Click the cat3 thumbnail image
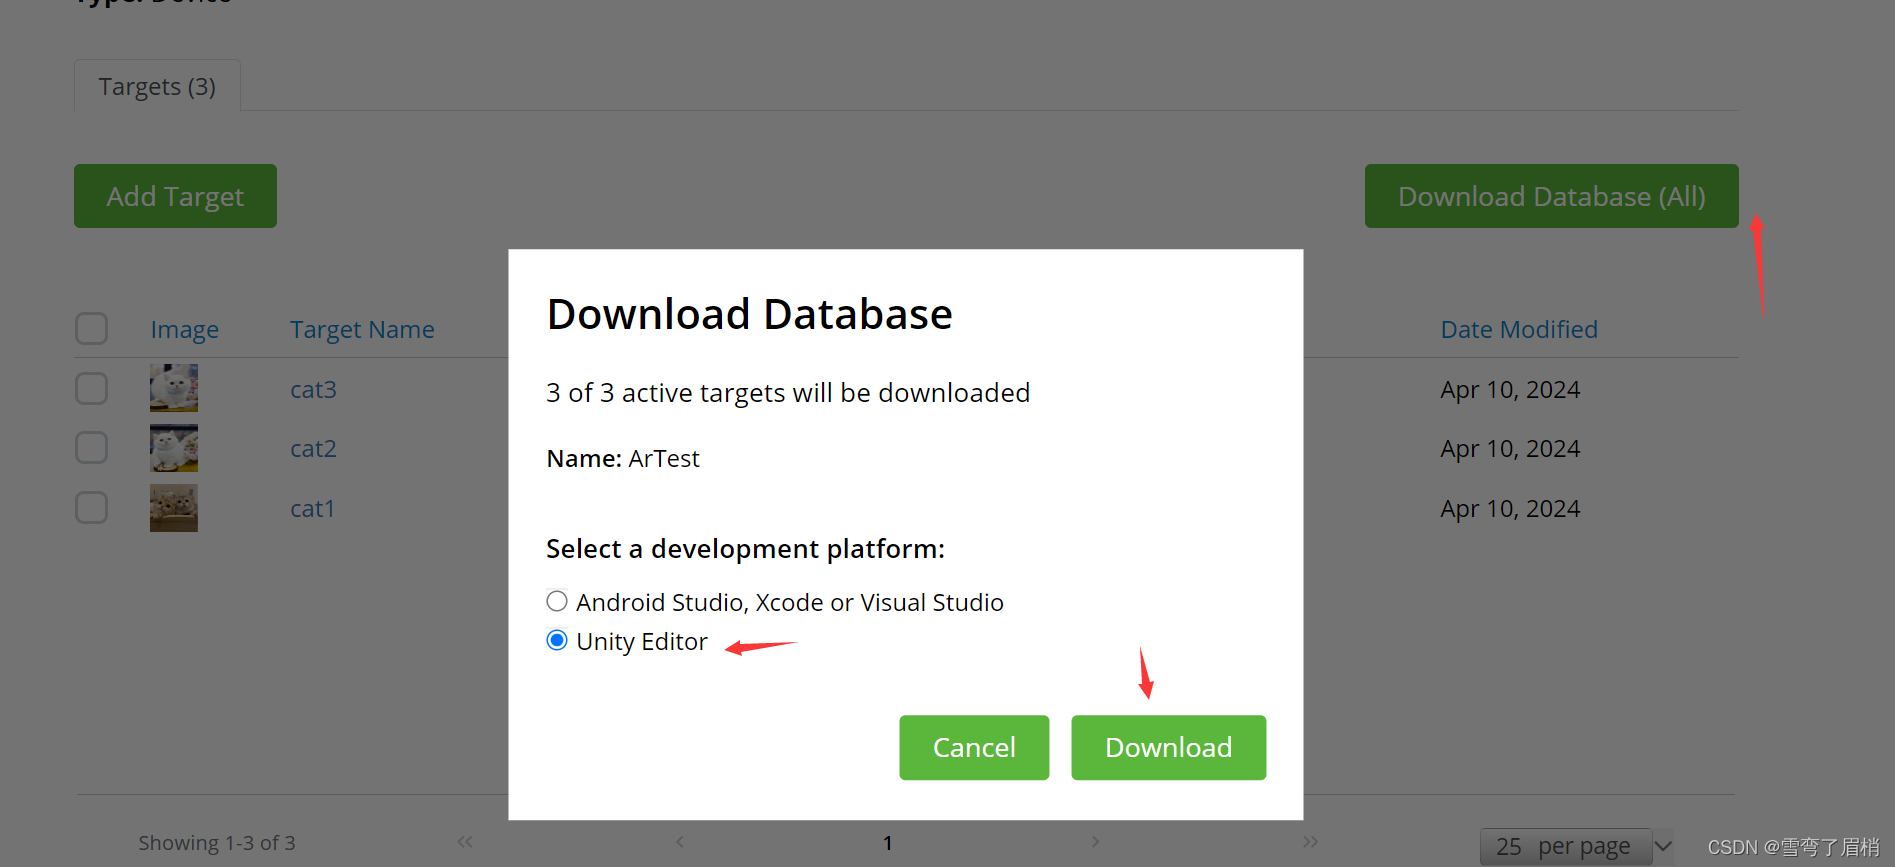The image size is (1895, 867). point(174,388)
